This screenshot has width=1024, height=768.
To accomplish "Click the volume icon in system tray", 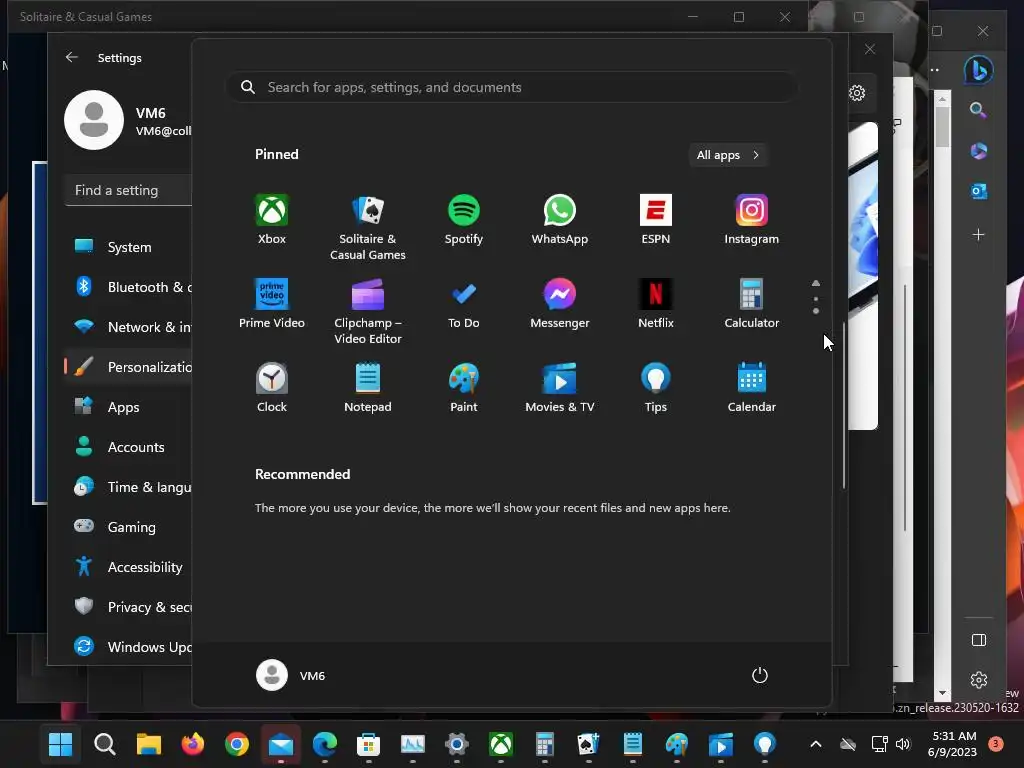I will 903,744.
